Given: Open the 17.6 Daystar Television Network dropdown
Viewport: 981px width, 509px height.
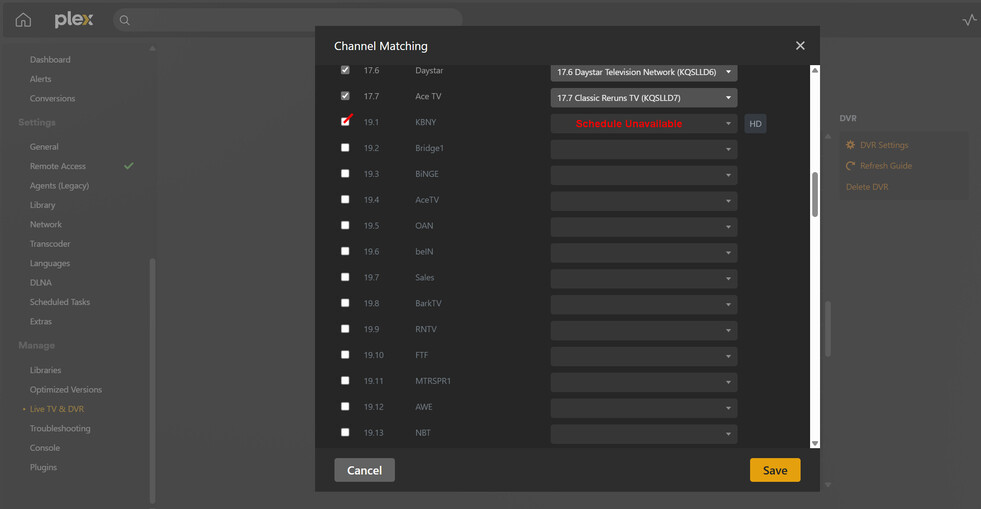Looking at the screenshot, I should tap(644, 72).
